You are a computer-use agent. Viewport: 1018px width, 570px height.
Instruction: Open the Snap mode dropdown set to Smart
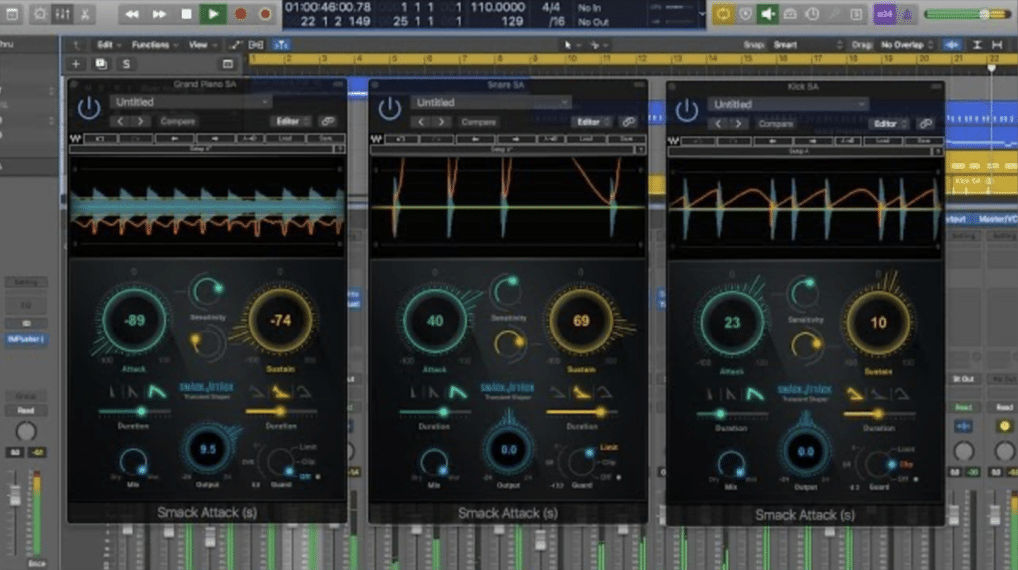coord(807,45)
